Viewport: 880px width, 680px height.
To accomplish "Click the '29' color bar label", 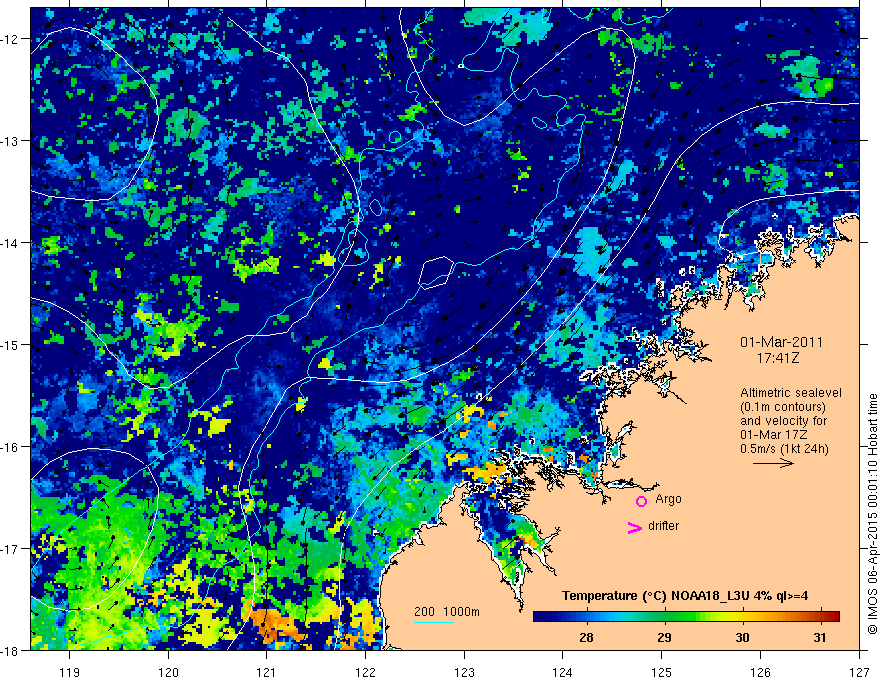I will pos(664,637).
